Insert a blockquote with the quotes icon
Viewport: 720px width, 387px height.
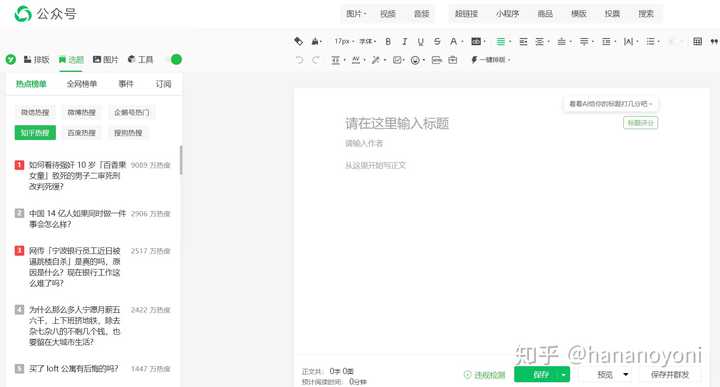click(714, 41)
